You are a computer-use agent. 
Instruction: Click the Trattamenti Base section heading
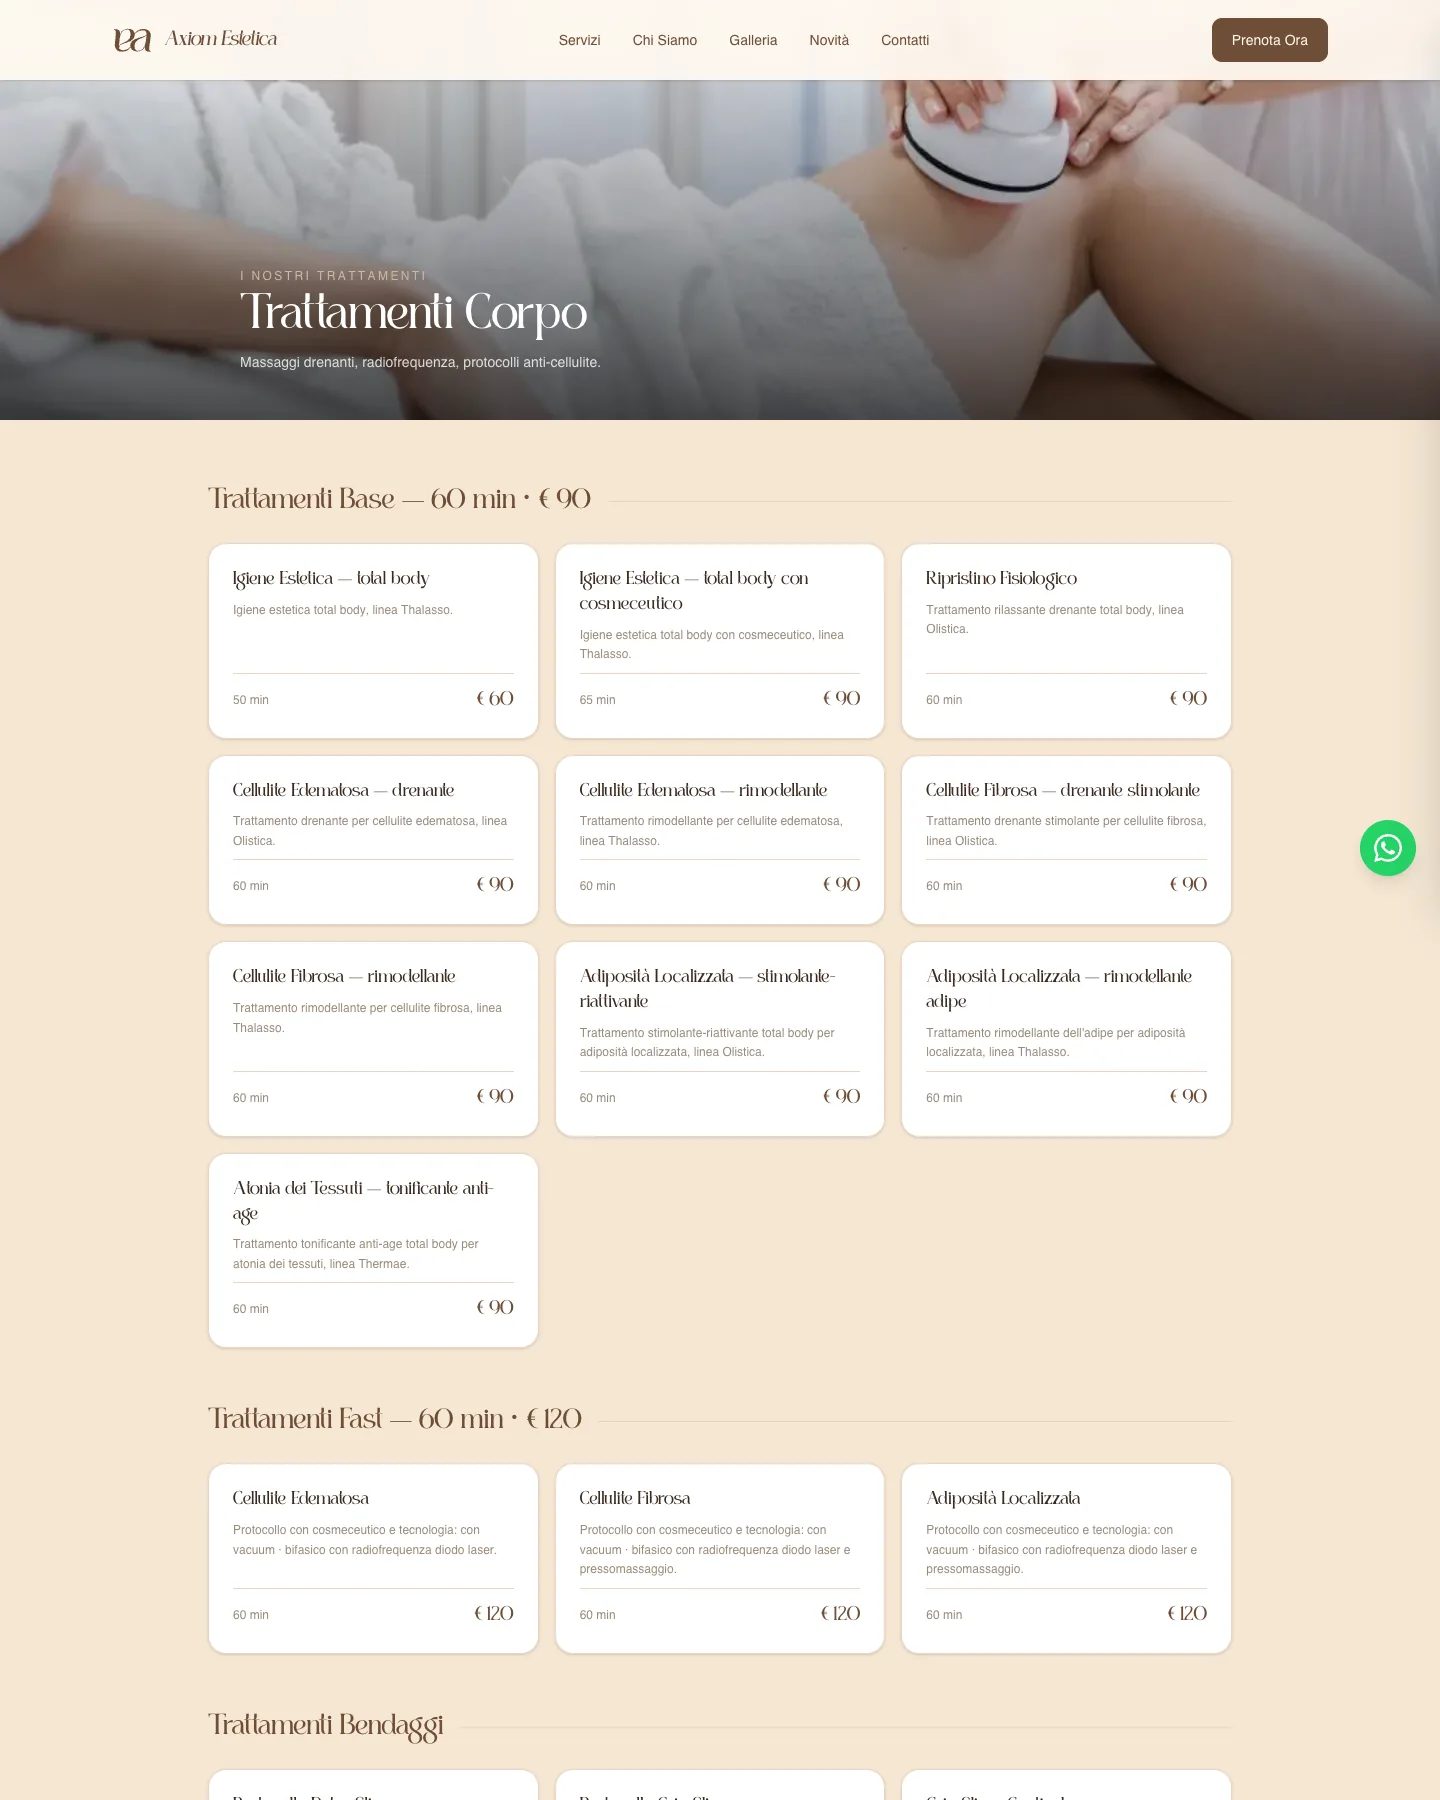point(400,498)
